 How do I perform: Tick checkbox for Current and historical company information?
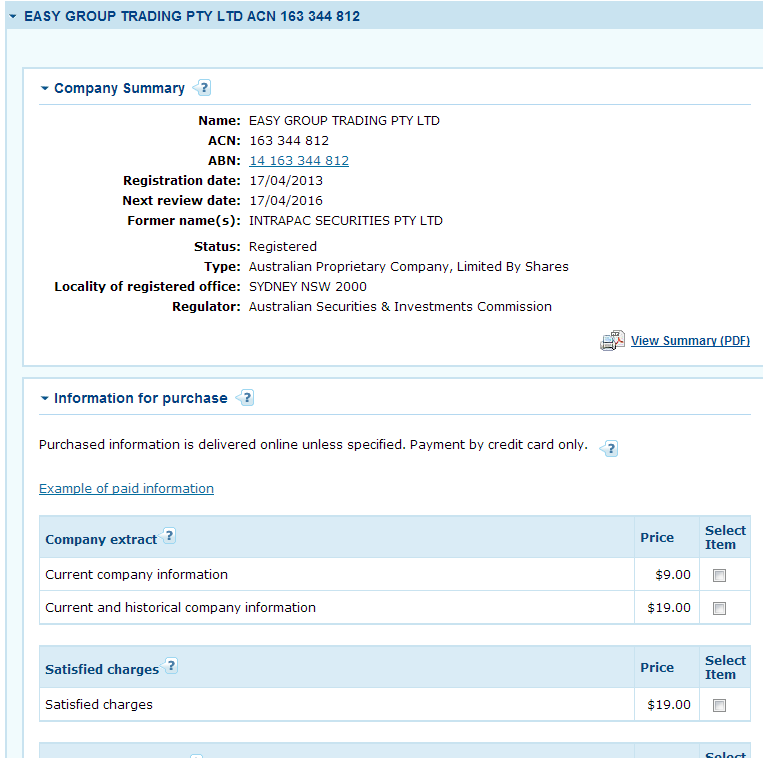[719, 608]
